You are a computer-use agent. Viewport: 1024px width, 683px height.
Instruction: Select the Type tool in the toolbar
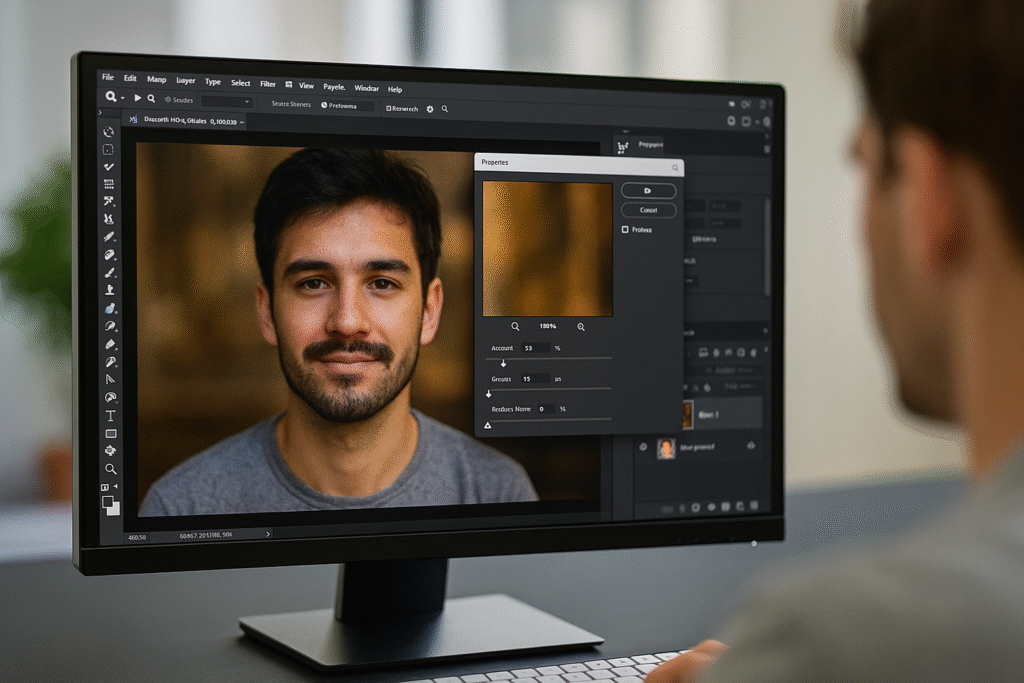(110, 415)
